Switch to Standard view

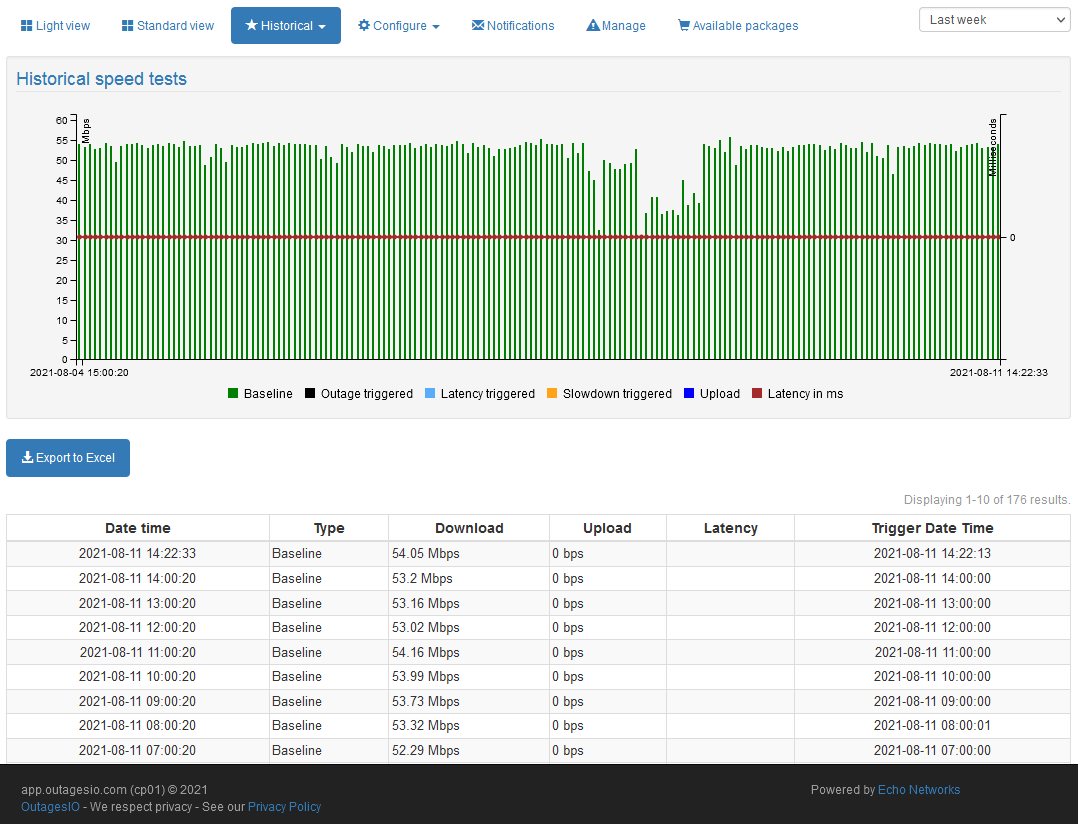click(168, 25)
